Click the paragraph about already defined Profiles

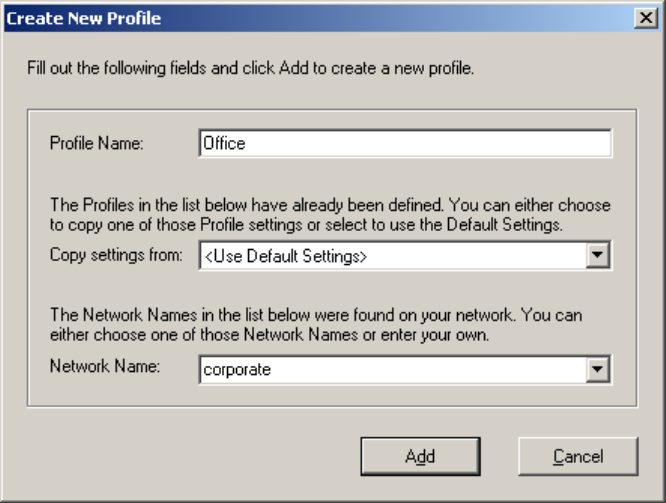(x=330, y=215)
